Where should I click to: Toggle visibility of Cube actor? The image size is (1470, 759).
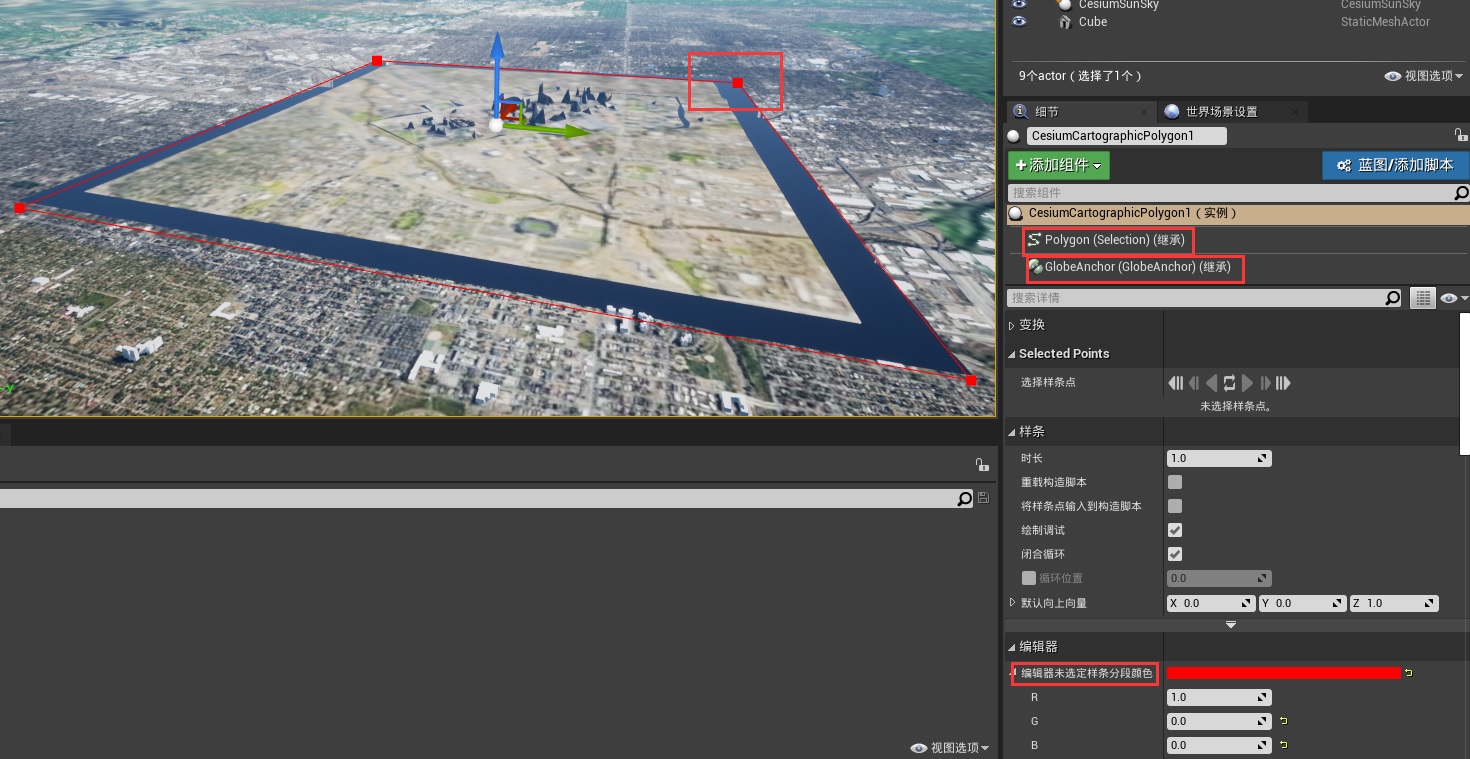coord(1019,22)
